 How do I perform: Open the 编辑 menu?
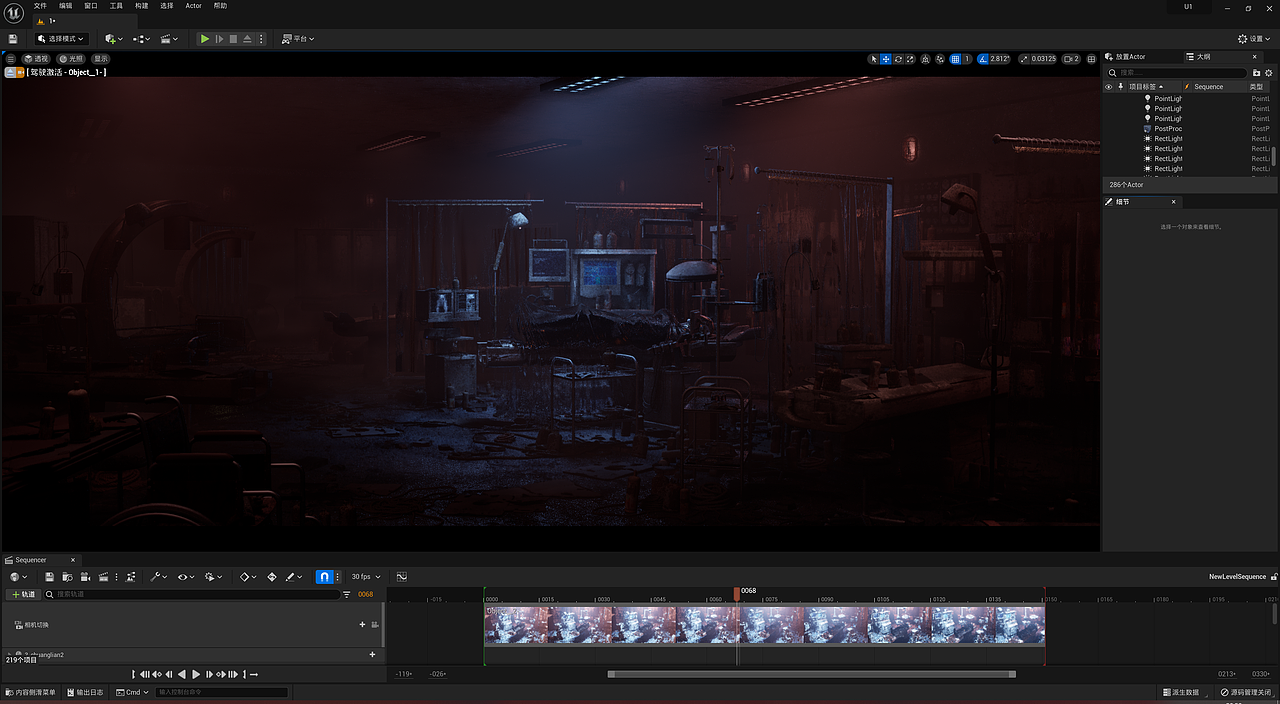65,6
